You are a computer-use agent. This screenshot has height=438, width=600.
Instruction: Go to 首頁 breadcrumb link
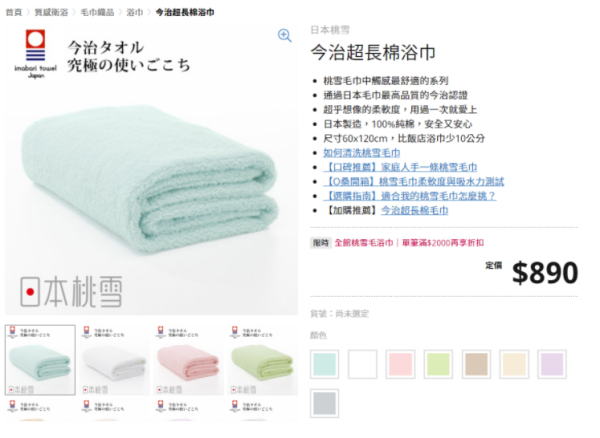point(14,12)
